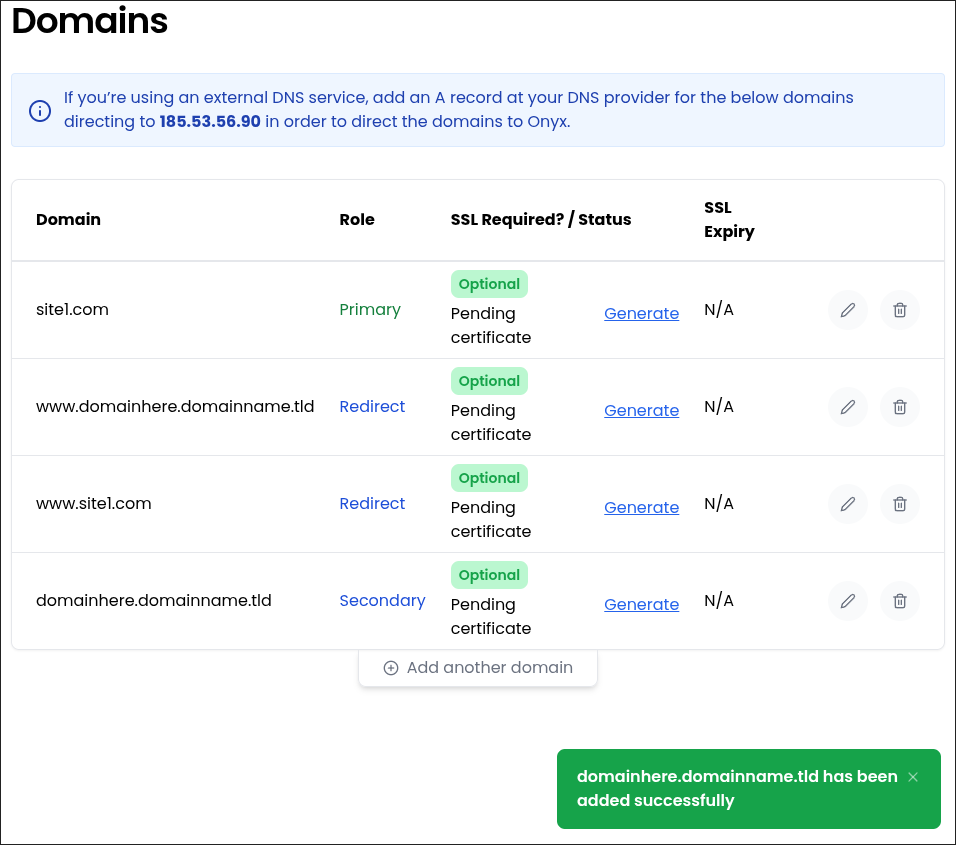Click the Domain column header

[x=68, y=219]
